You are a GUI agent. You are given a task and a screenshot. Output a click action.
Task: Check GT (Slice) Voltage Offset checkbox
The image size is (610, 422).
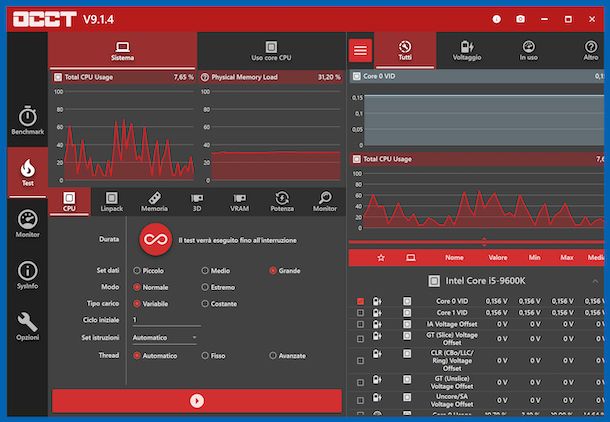(x=360, y=339)
